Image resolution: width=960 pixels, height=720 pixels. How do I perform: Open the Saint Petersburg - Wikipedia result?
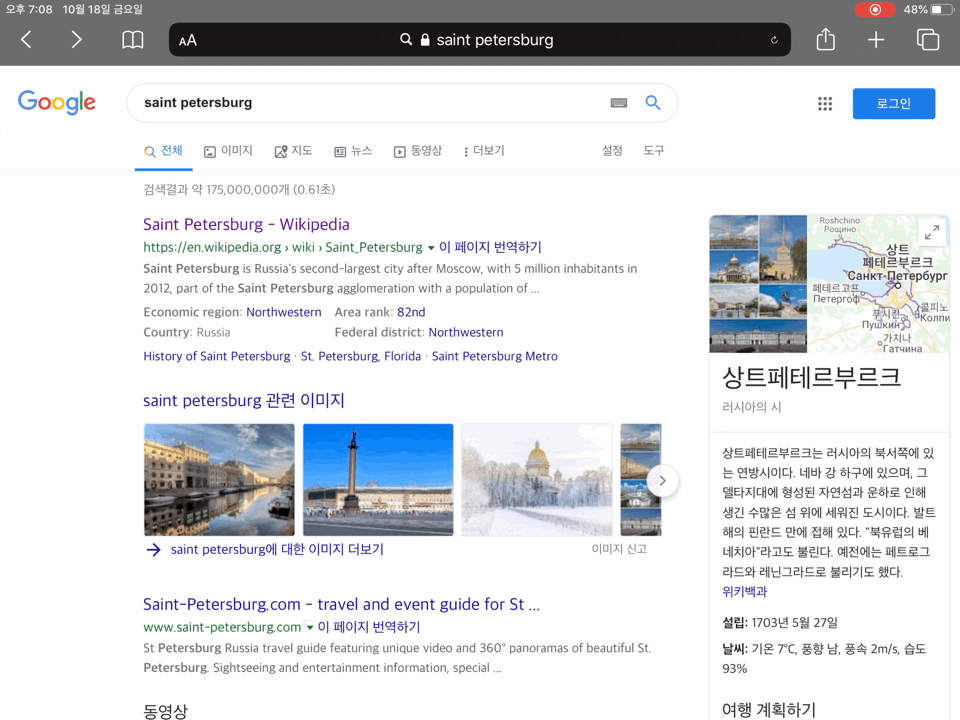pos(246,224)
